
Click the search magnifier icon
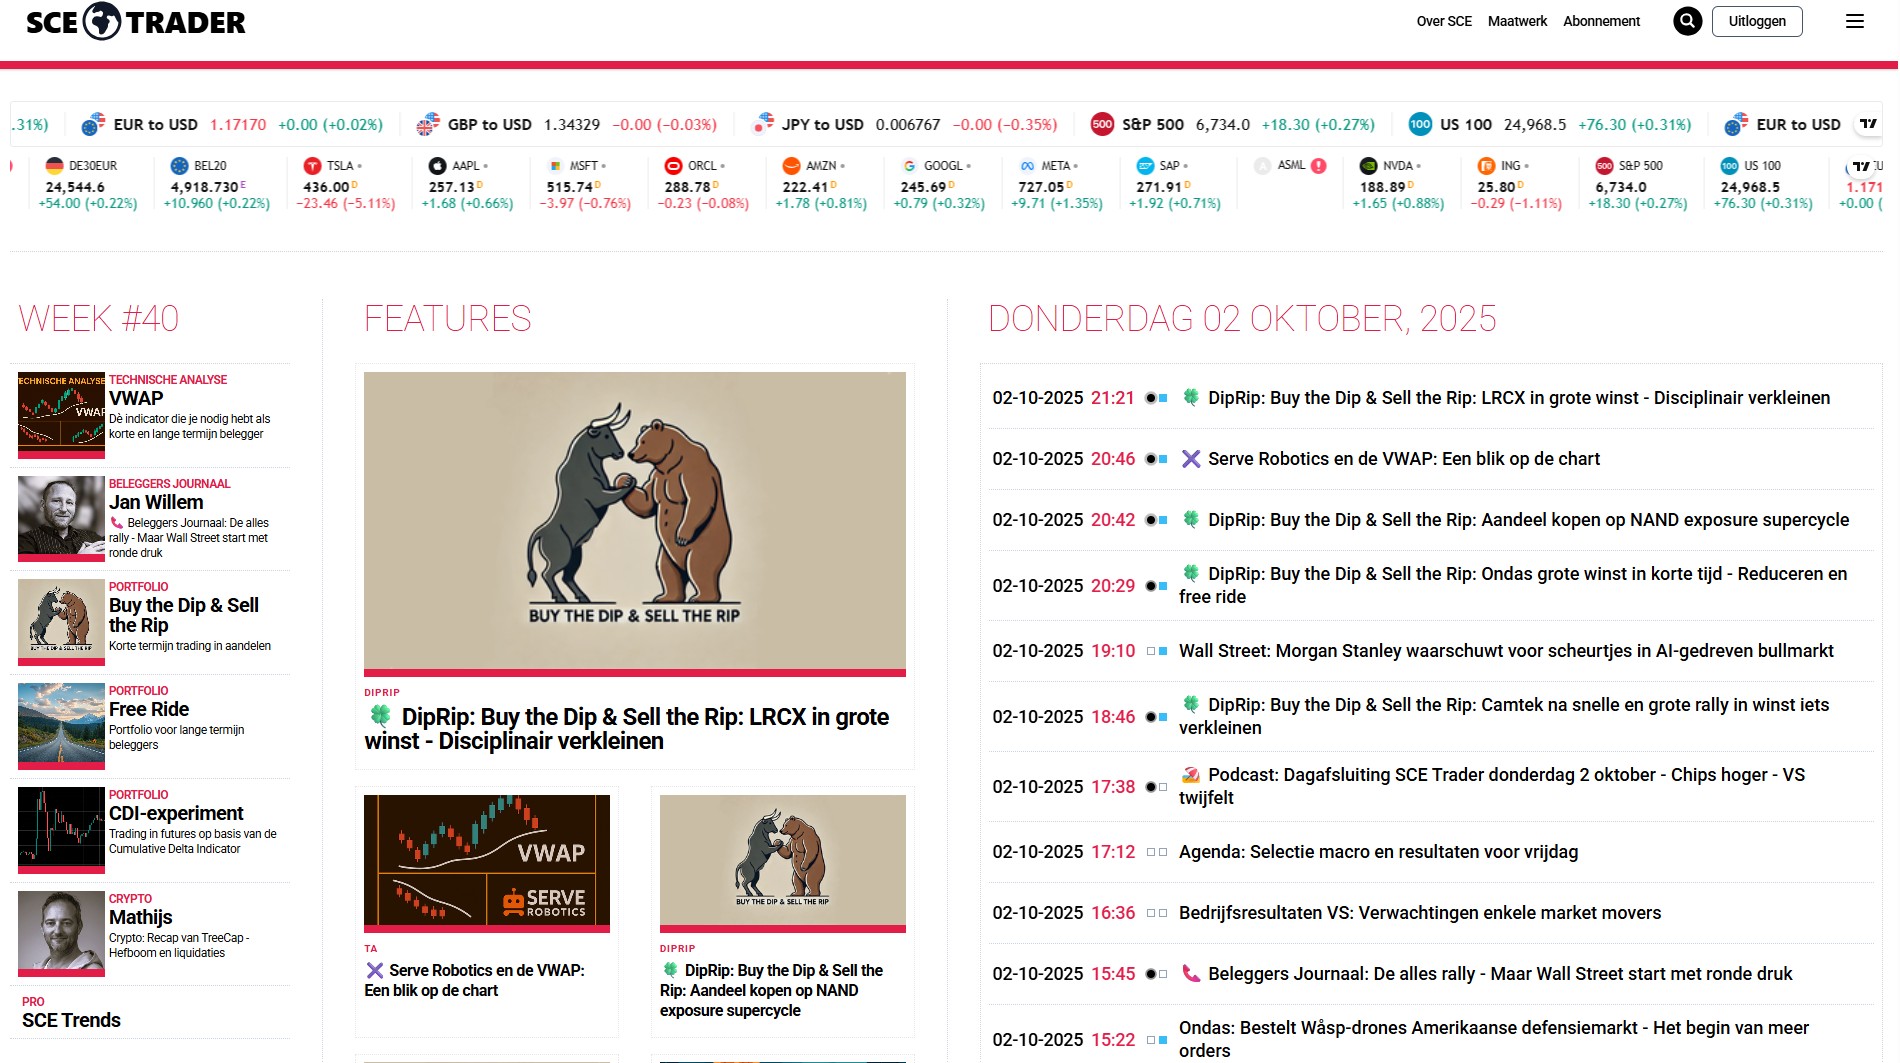(1687, 21)
